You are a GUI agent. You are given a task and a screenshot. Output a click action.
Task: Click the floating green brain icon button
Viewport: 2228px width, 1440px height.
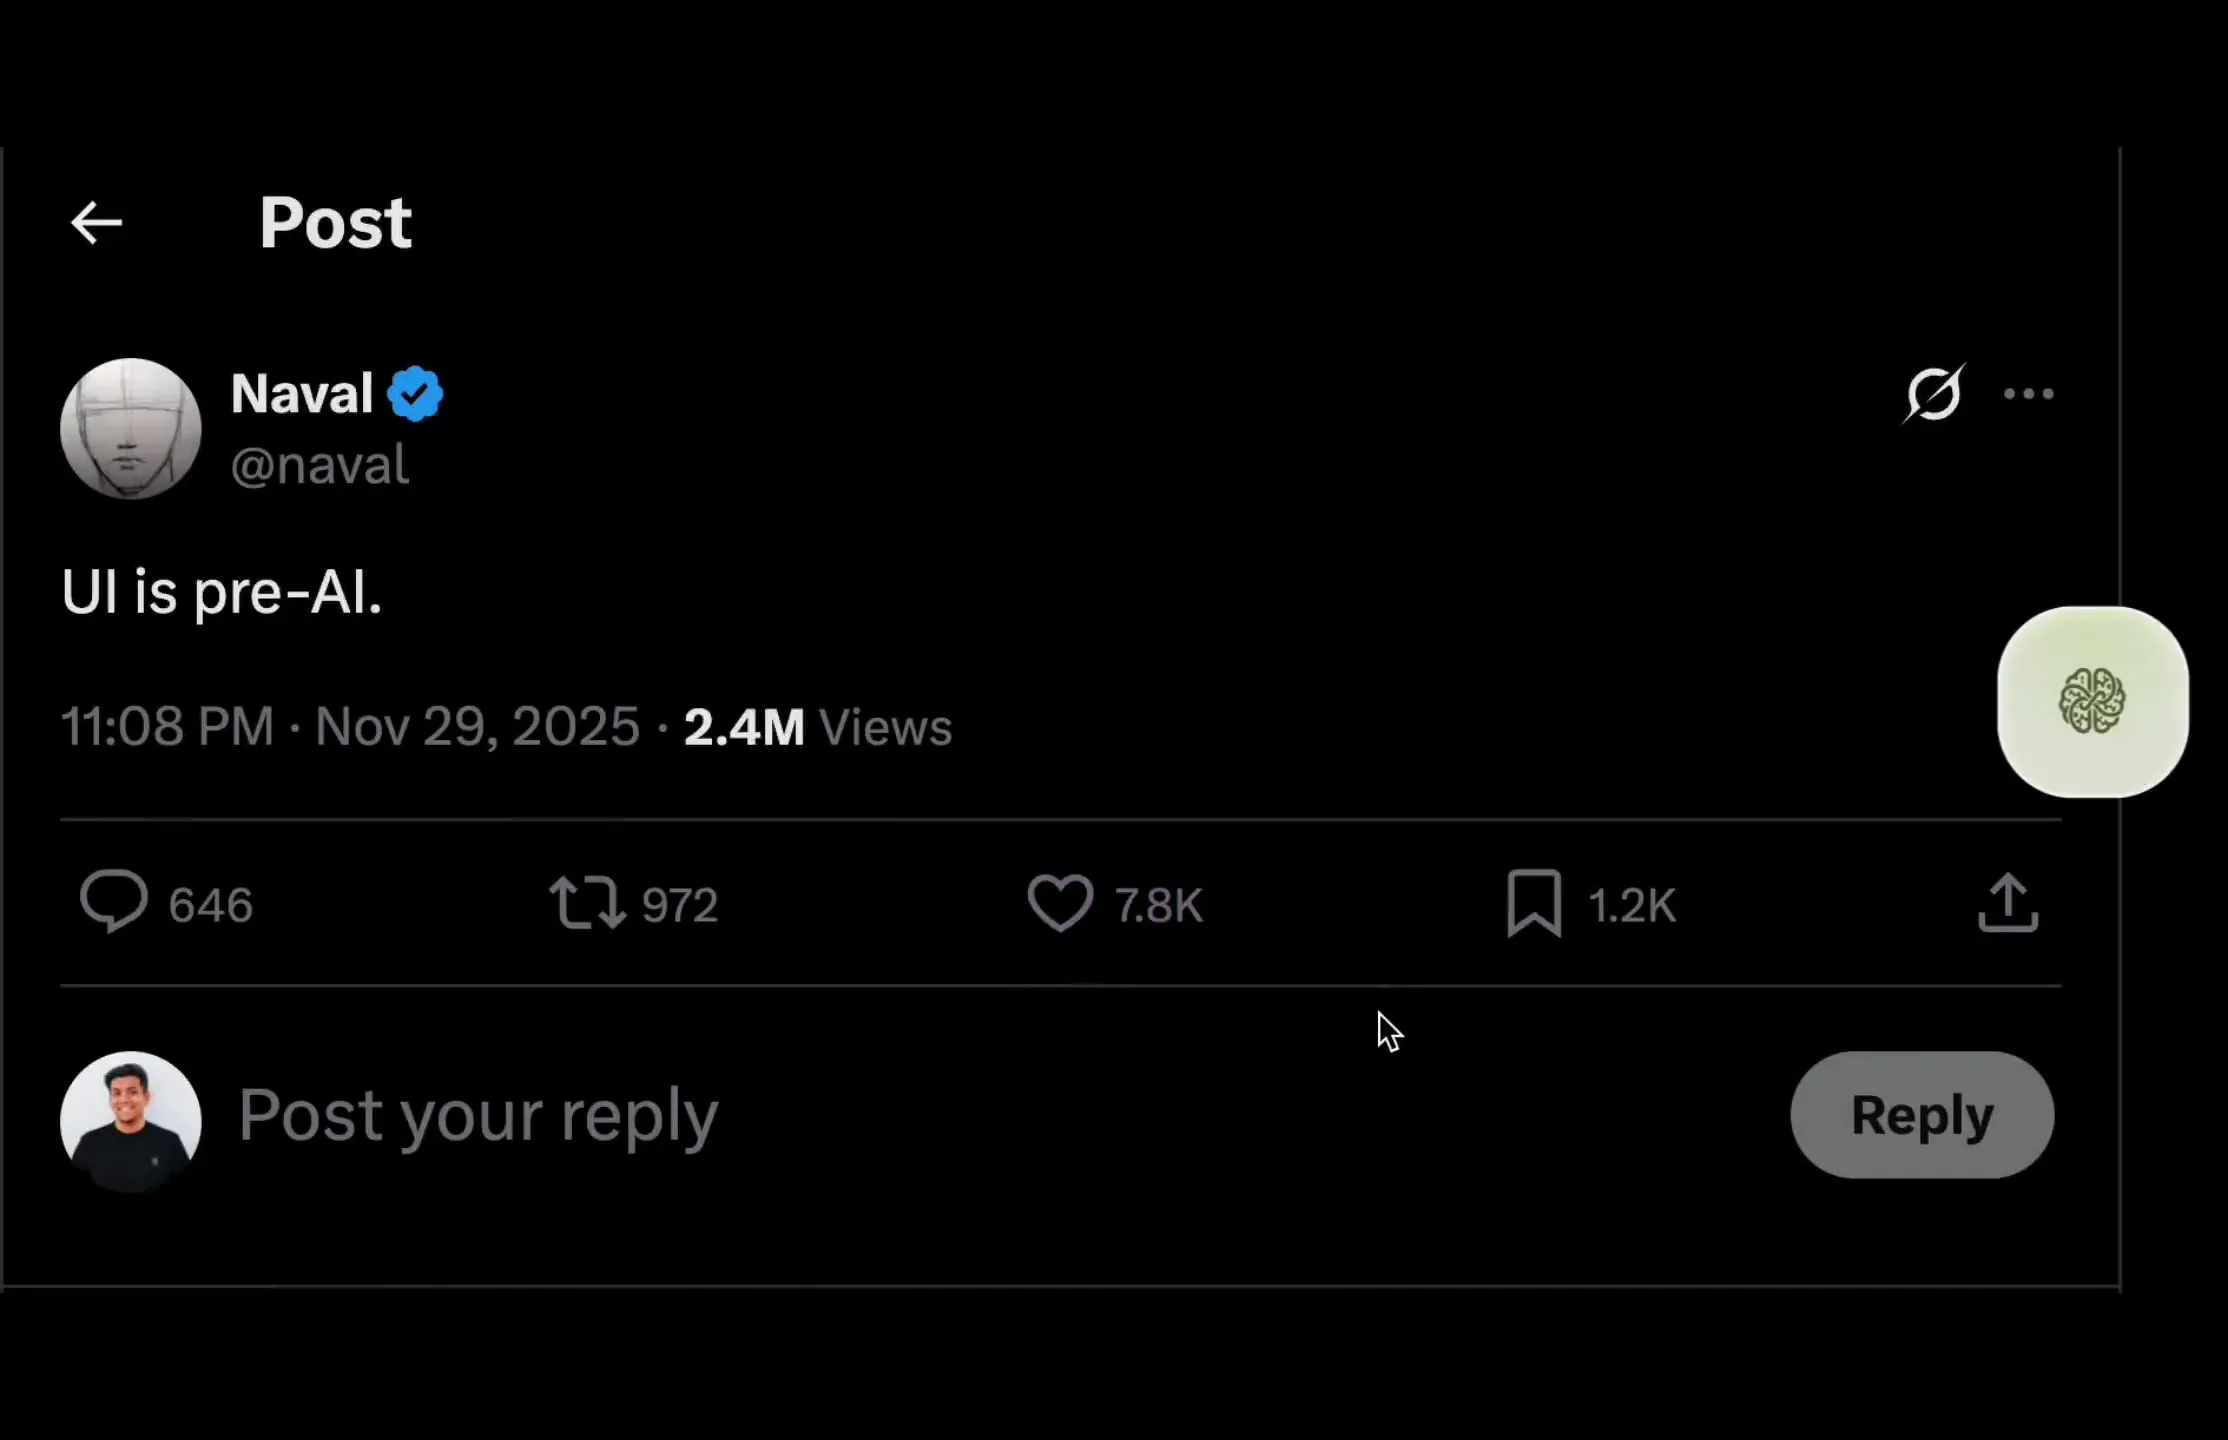click(x=2092, y=702)
